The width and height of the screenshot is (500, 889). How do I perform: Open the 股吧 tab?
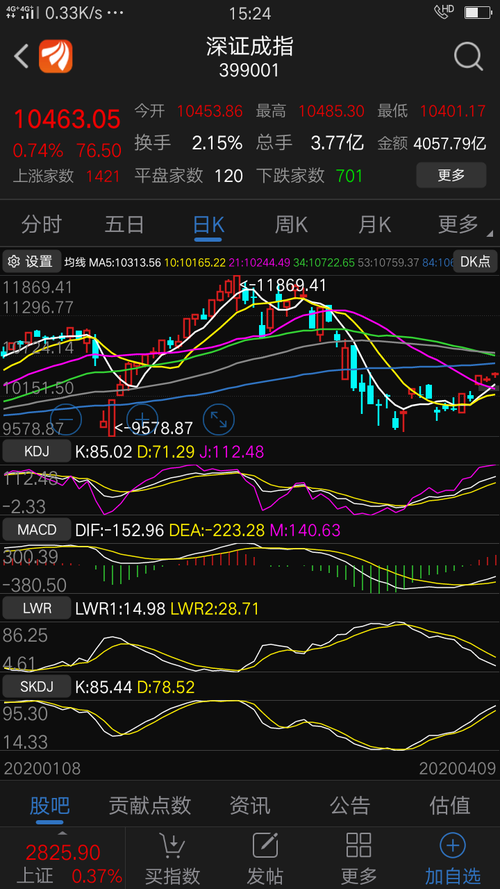(x=50, y=805)
